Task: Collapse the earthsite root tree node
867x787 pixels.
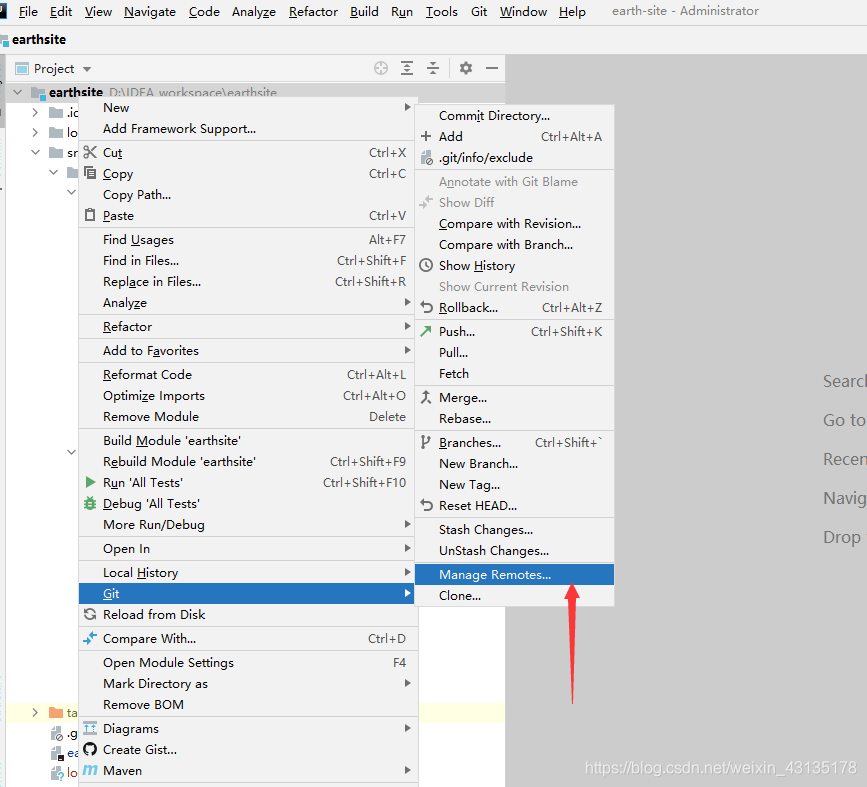Action: (x=18, y=92)
